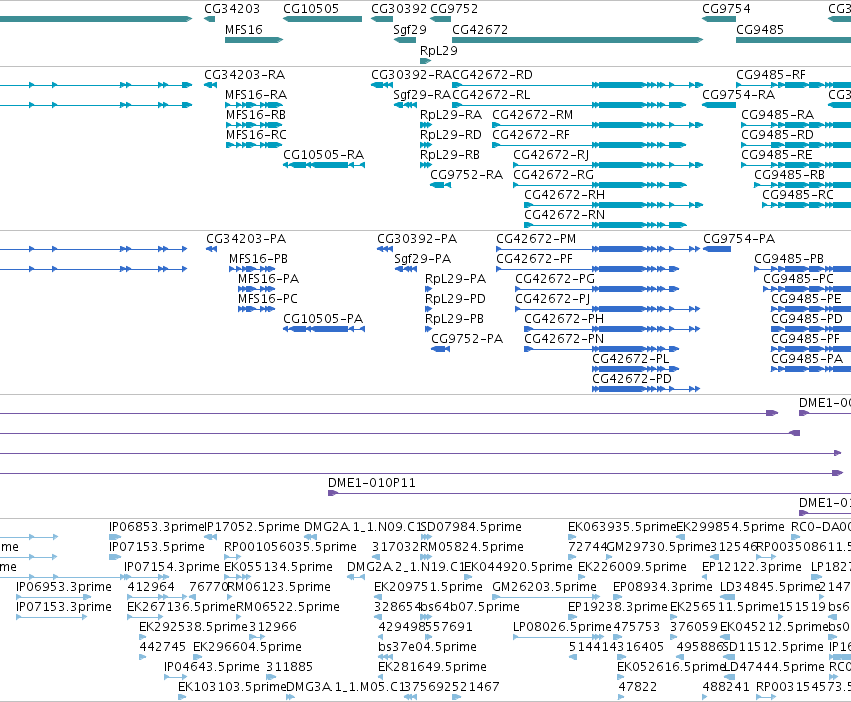Select the IP04643.5prime EST

212,667
